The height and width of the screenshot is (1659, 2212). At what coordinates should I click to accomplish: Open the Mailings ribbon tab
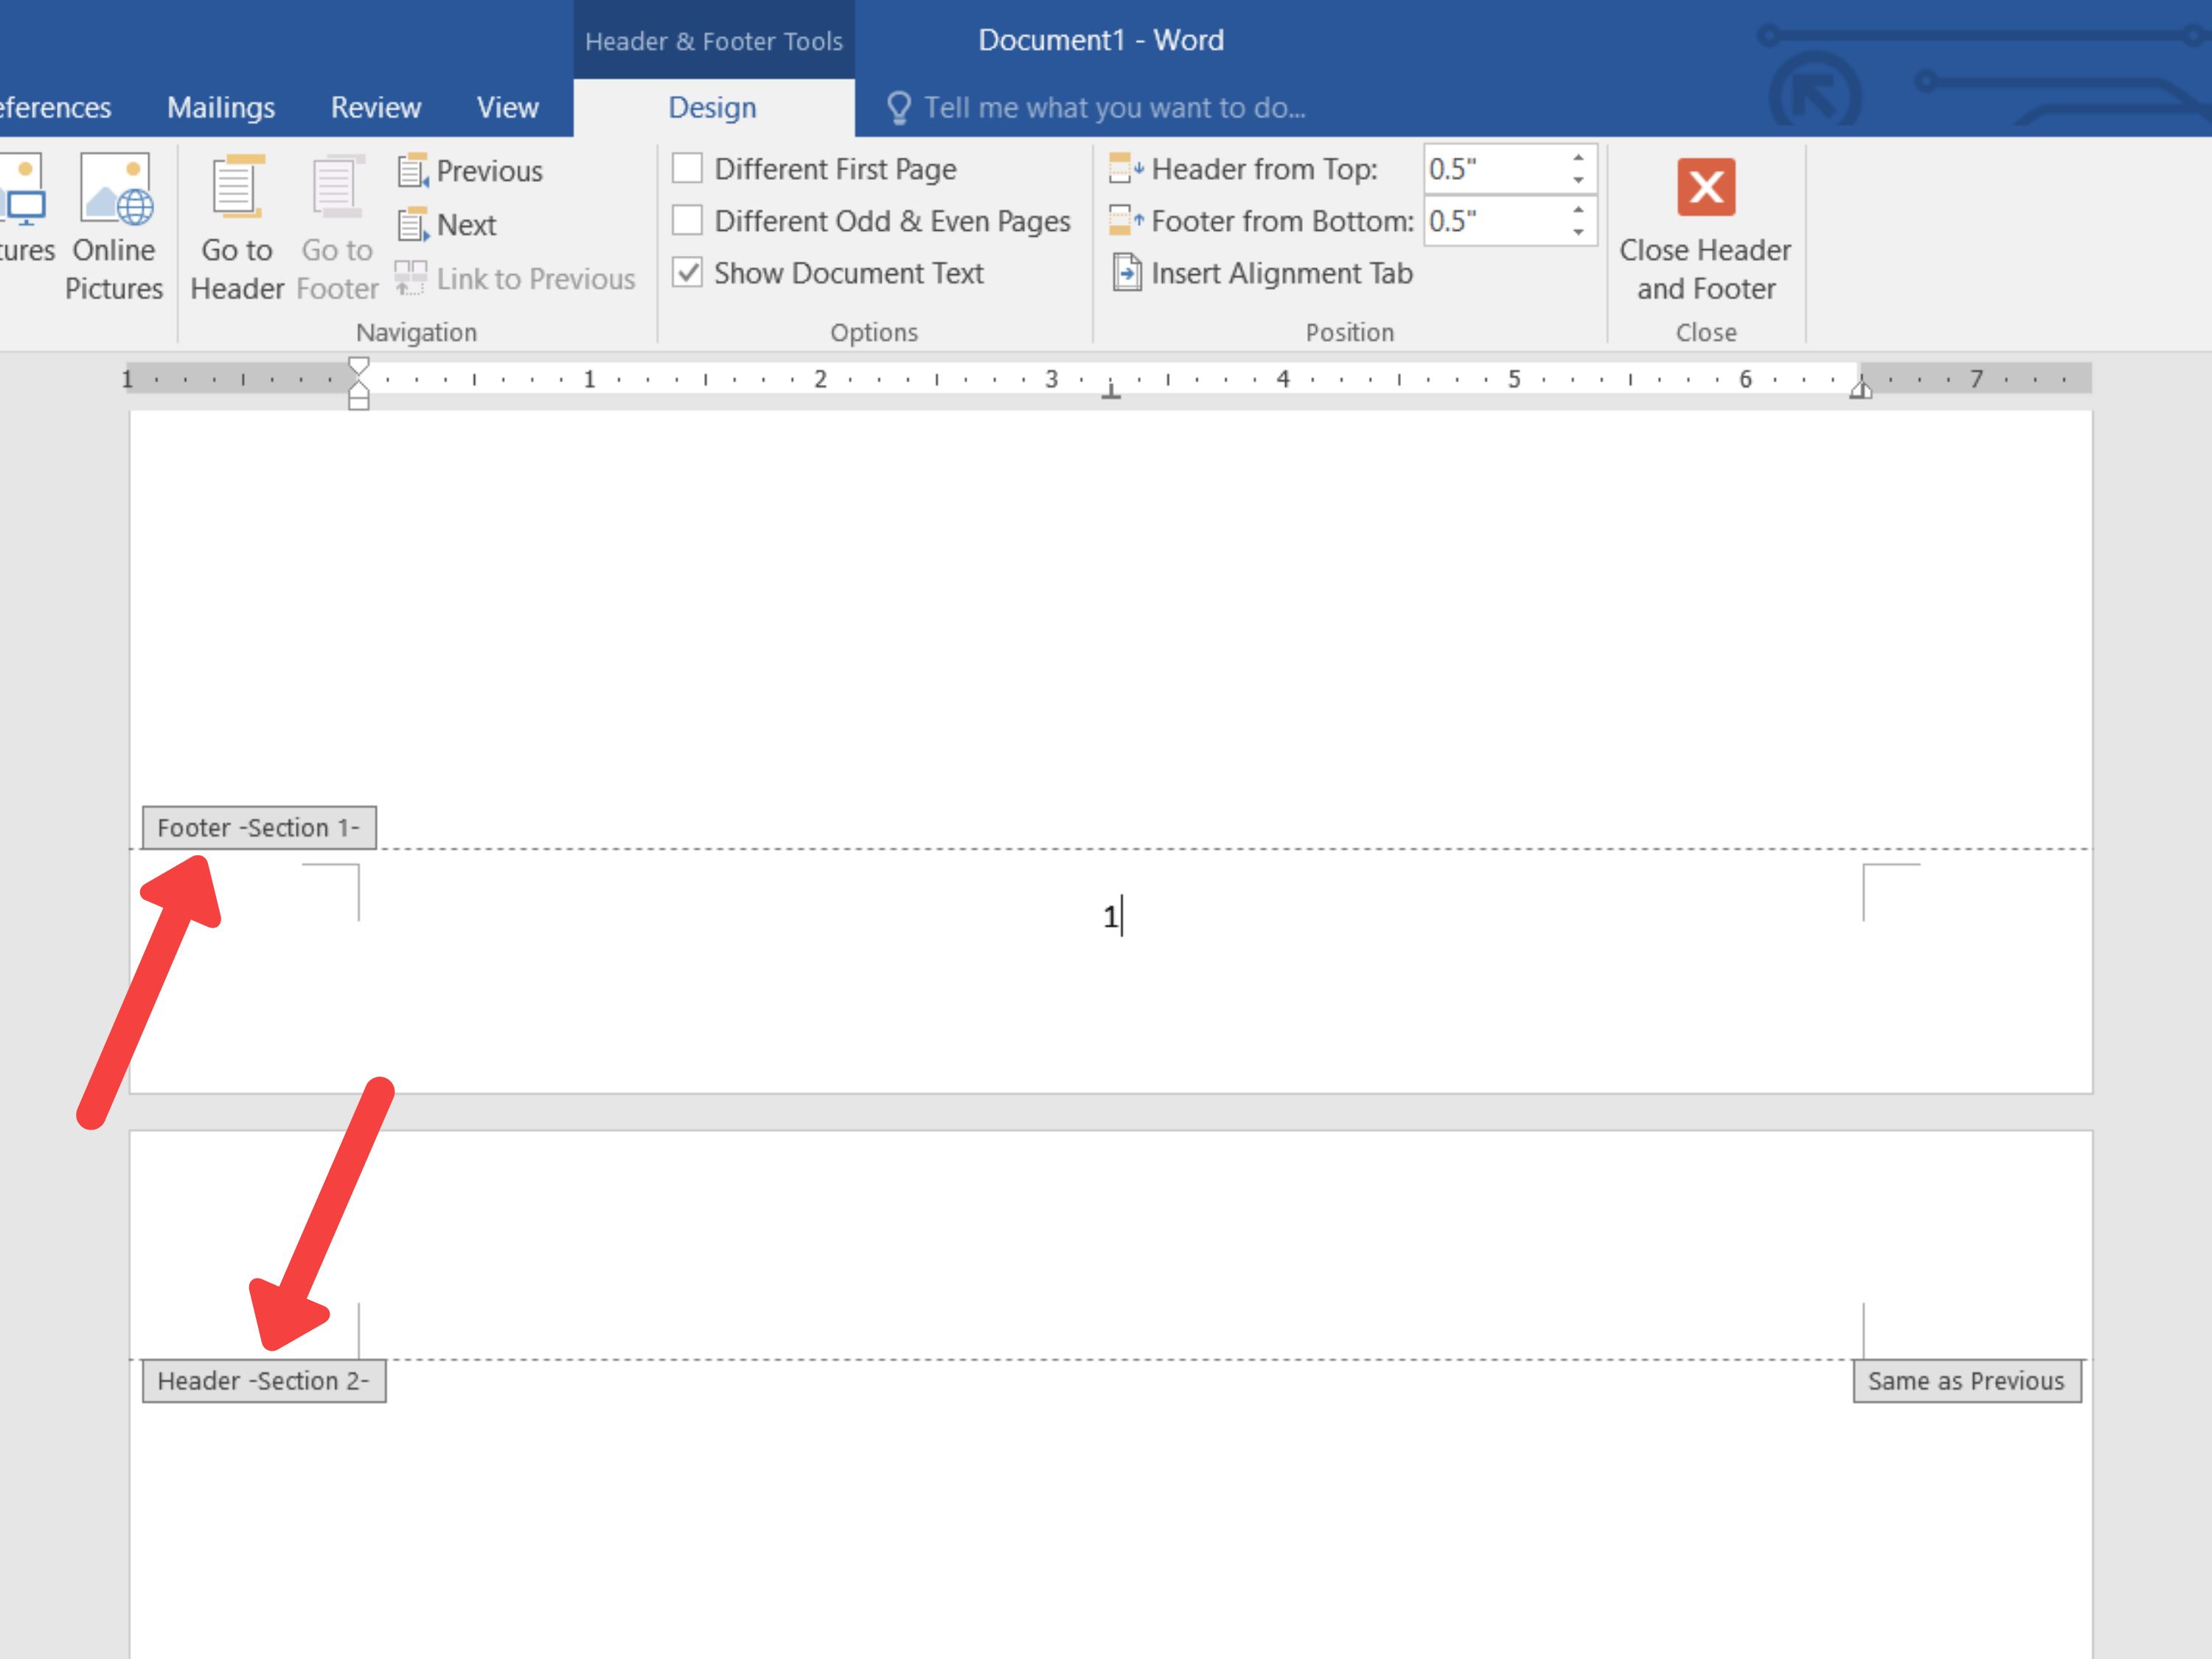[220, 108]
